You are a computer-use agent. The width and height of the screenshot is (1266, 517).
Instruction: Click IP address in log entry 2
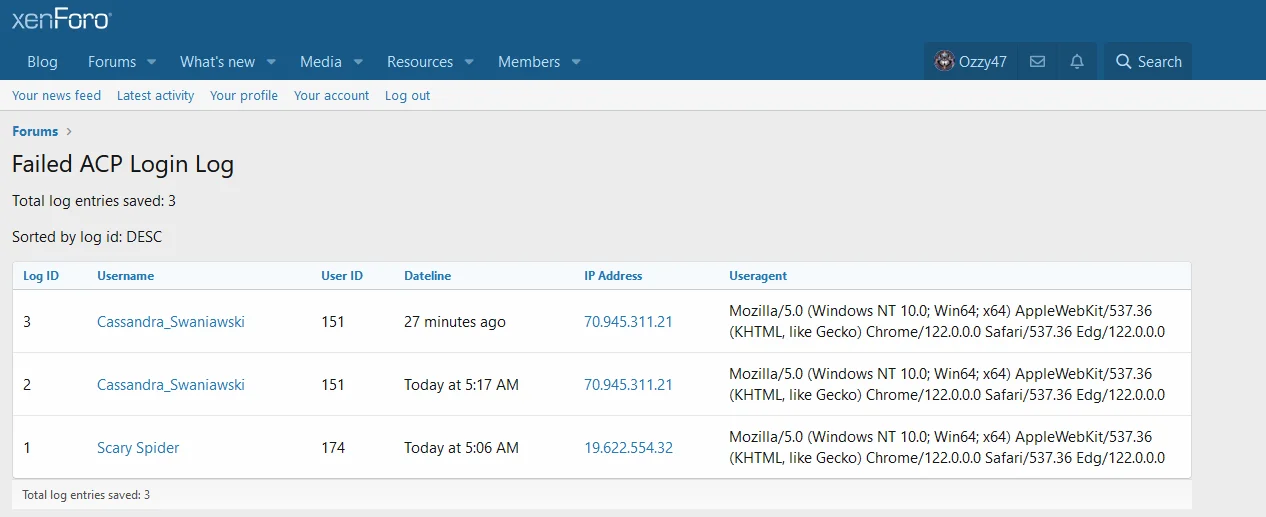coord(628,385)
